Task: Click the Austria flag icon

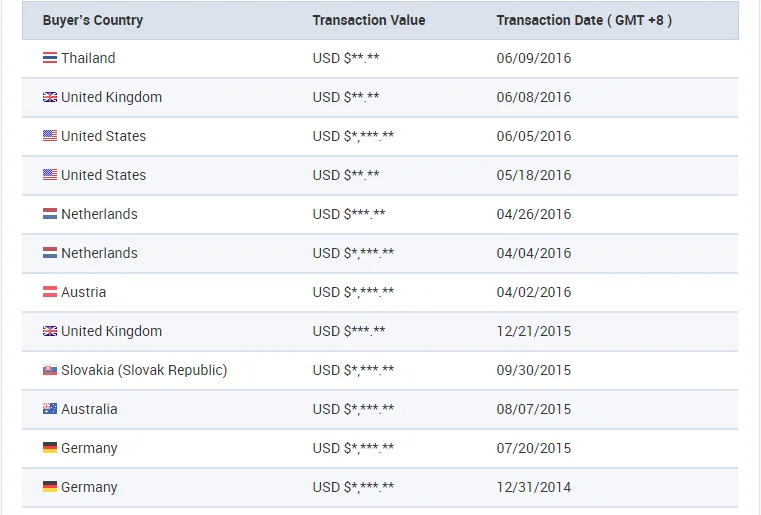Action: (x=50, y=292)
